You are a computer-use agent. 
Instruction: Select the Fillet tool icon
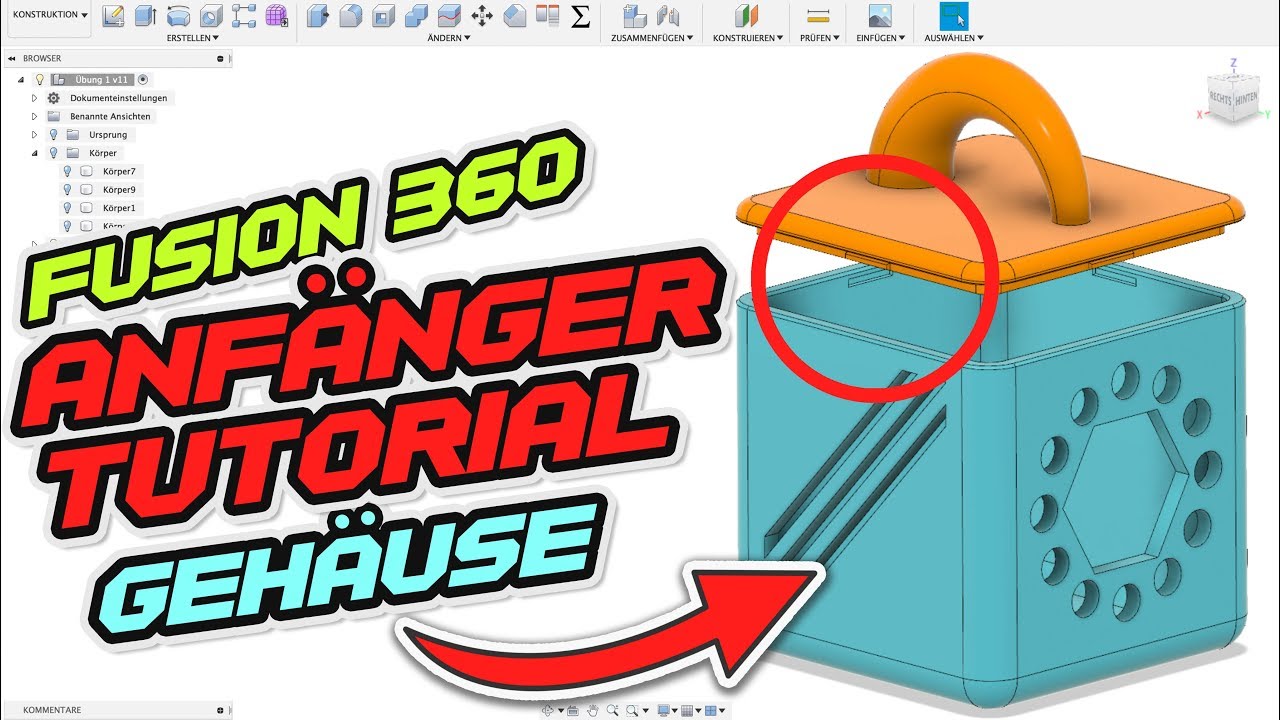[x=350, y=15]
